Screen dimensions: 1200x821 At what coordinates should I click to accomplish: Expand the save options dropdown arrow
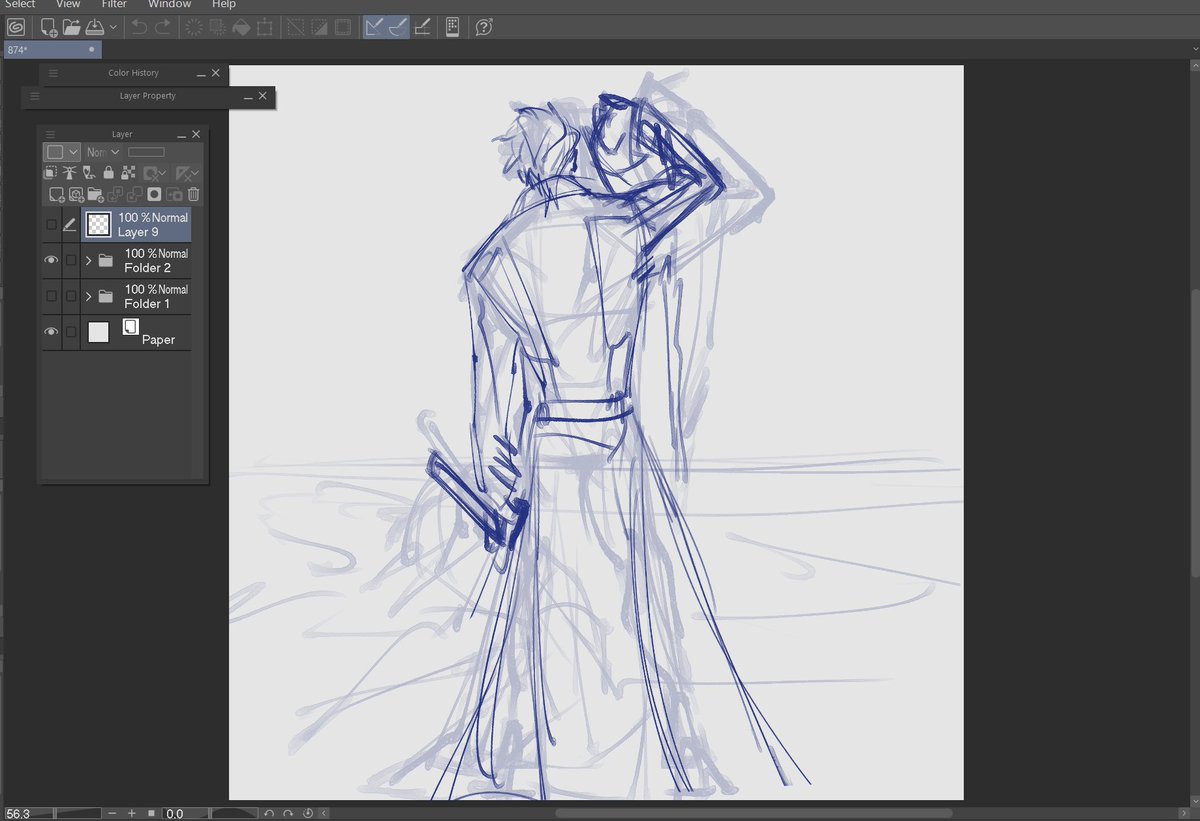113,28
